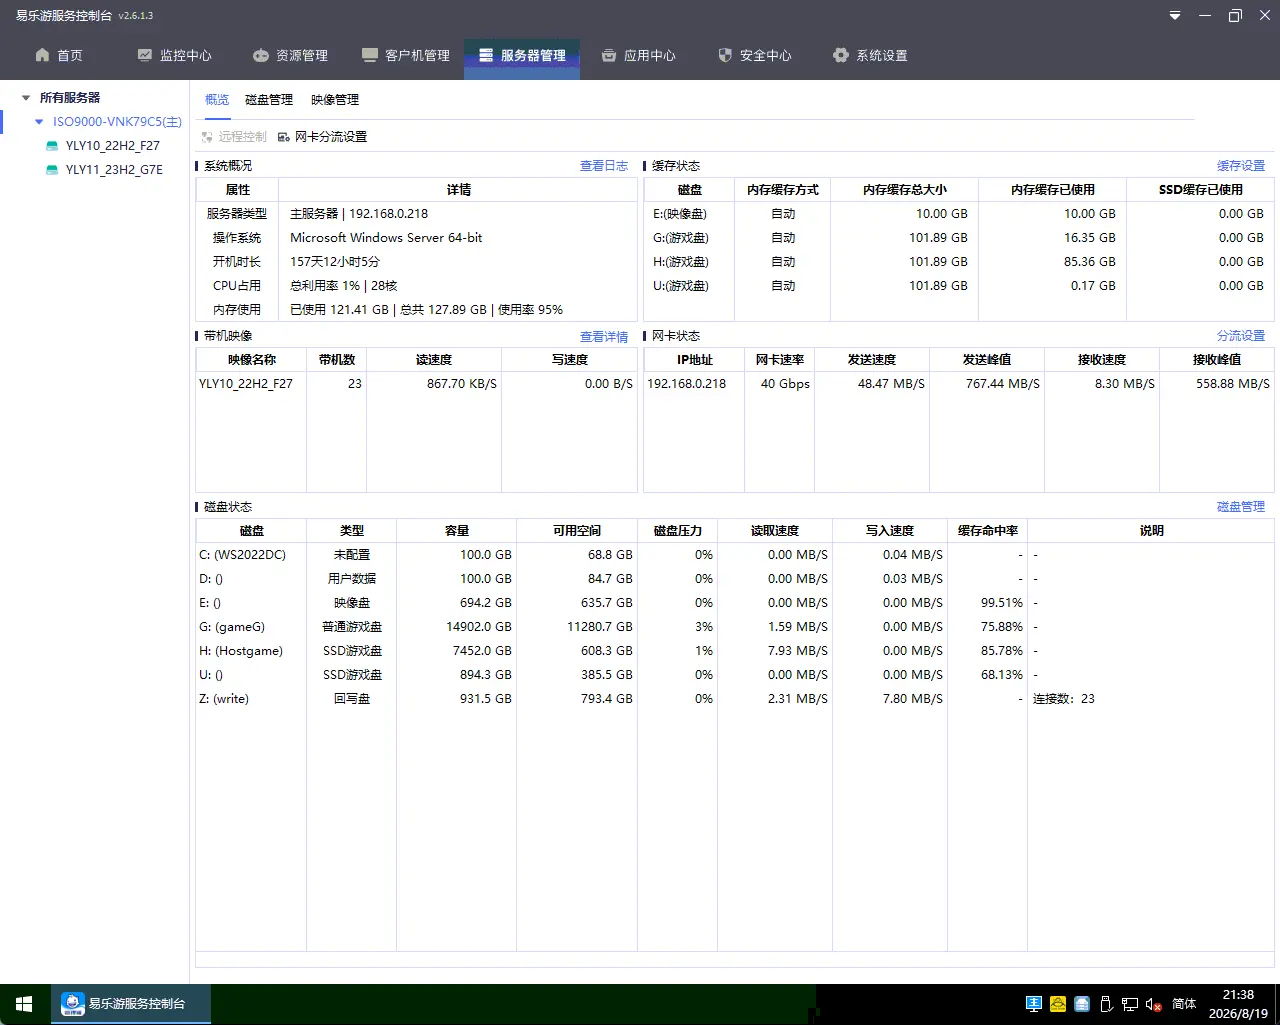1280x1025 pixels.
Task: Open the 查看日志 link in 系统概况
Action: tap(604, 166)
